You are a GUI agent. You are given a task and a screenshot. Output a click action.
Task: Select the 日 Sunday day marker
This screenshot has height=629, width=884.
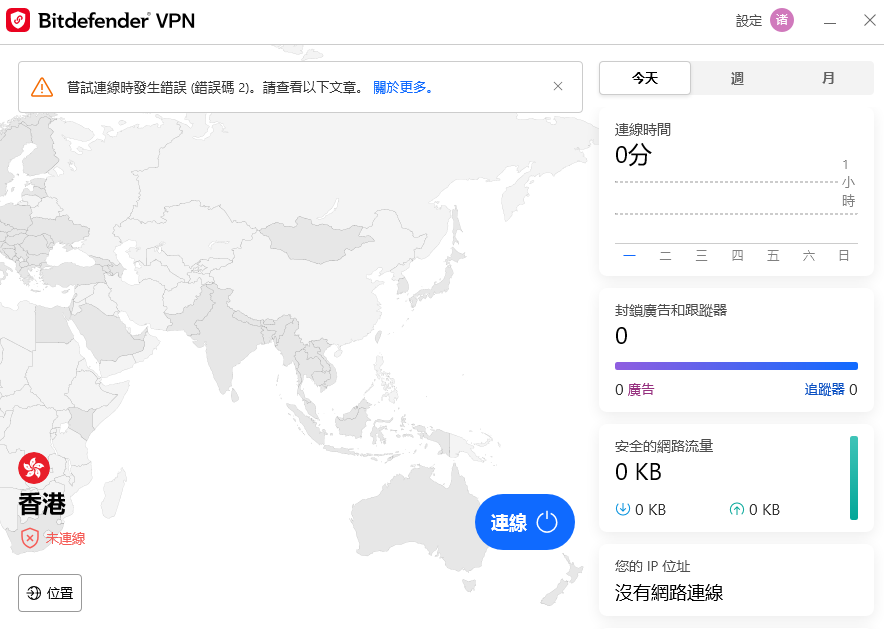coord(844,256)
